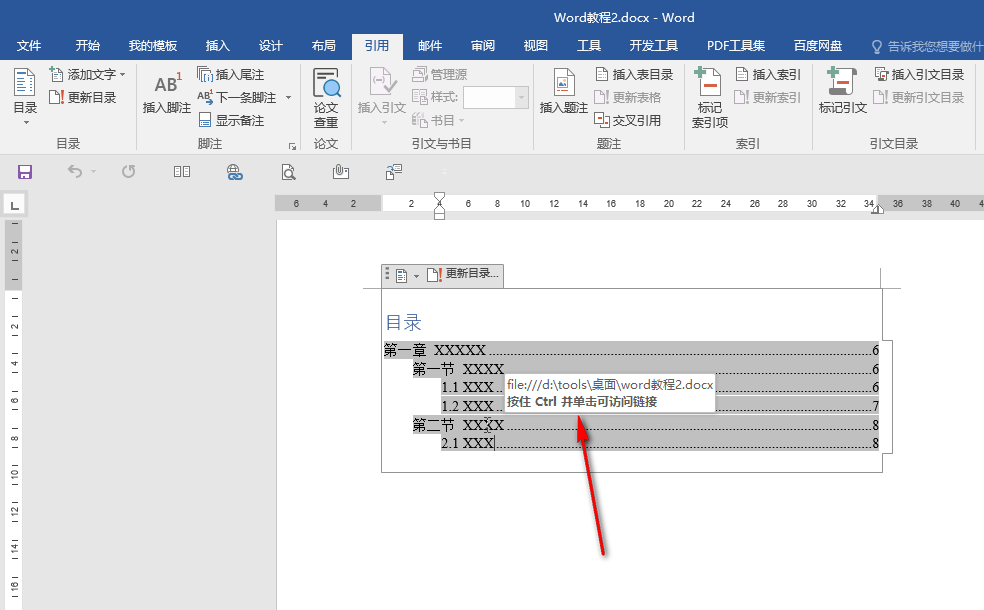984x610 pixels.
Task: Click the right indent marker on ruler
Action: pos(877,209)
